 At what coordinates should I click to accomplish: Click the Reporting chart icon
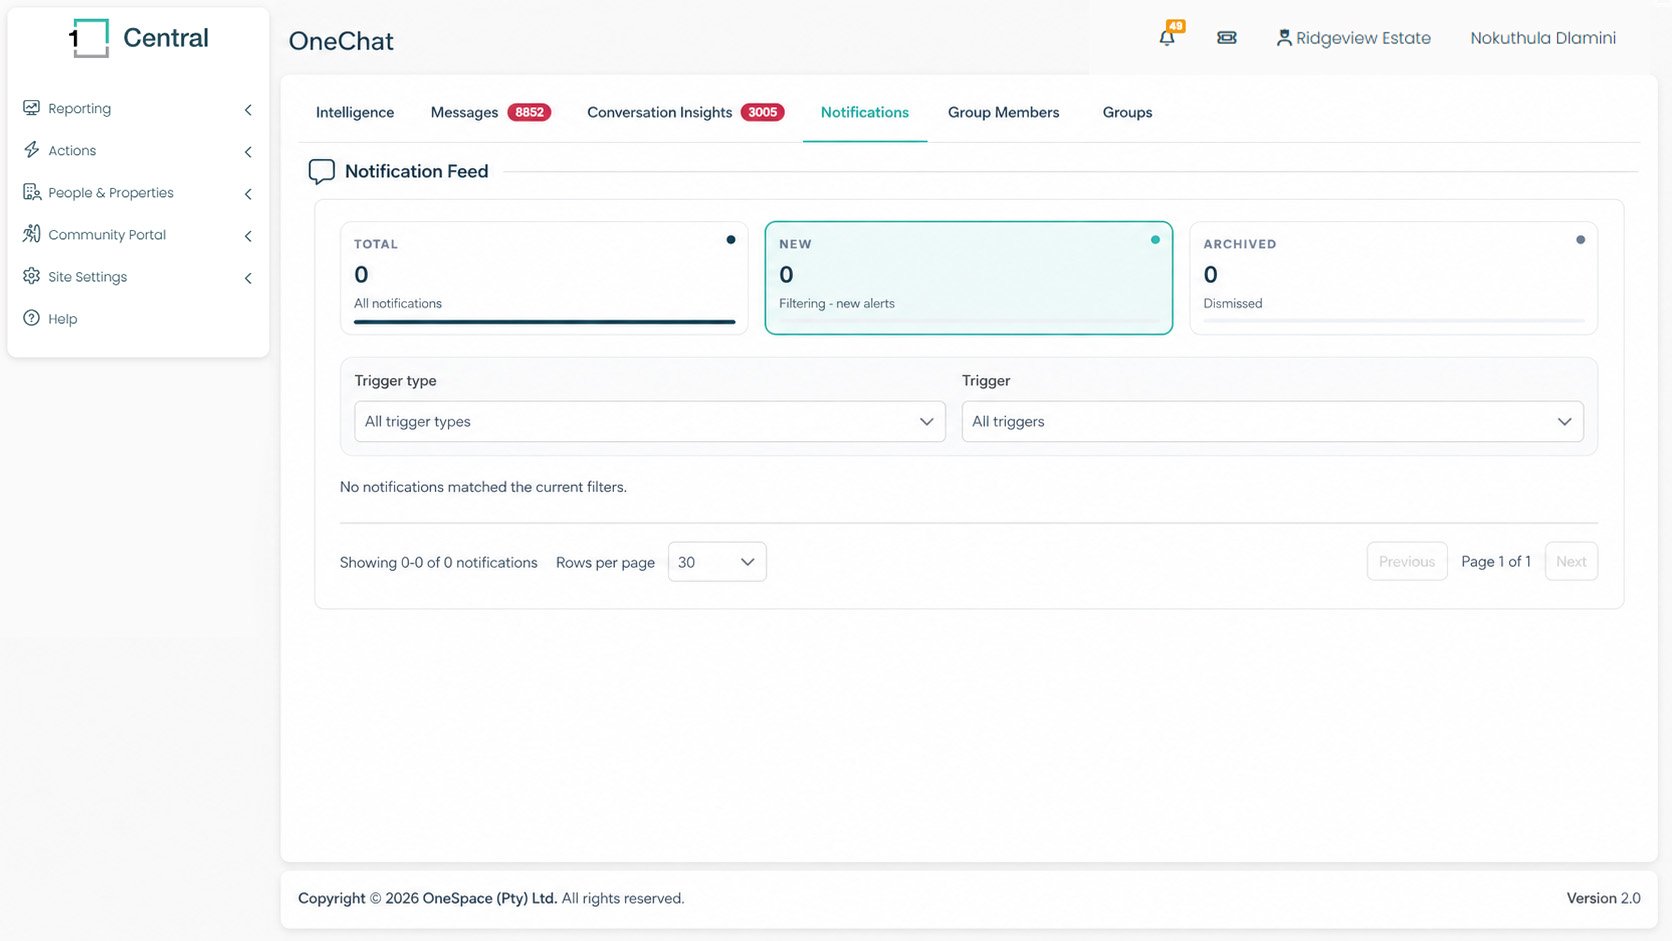click(31, 108)
